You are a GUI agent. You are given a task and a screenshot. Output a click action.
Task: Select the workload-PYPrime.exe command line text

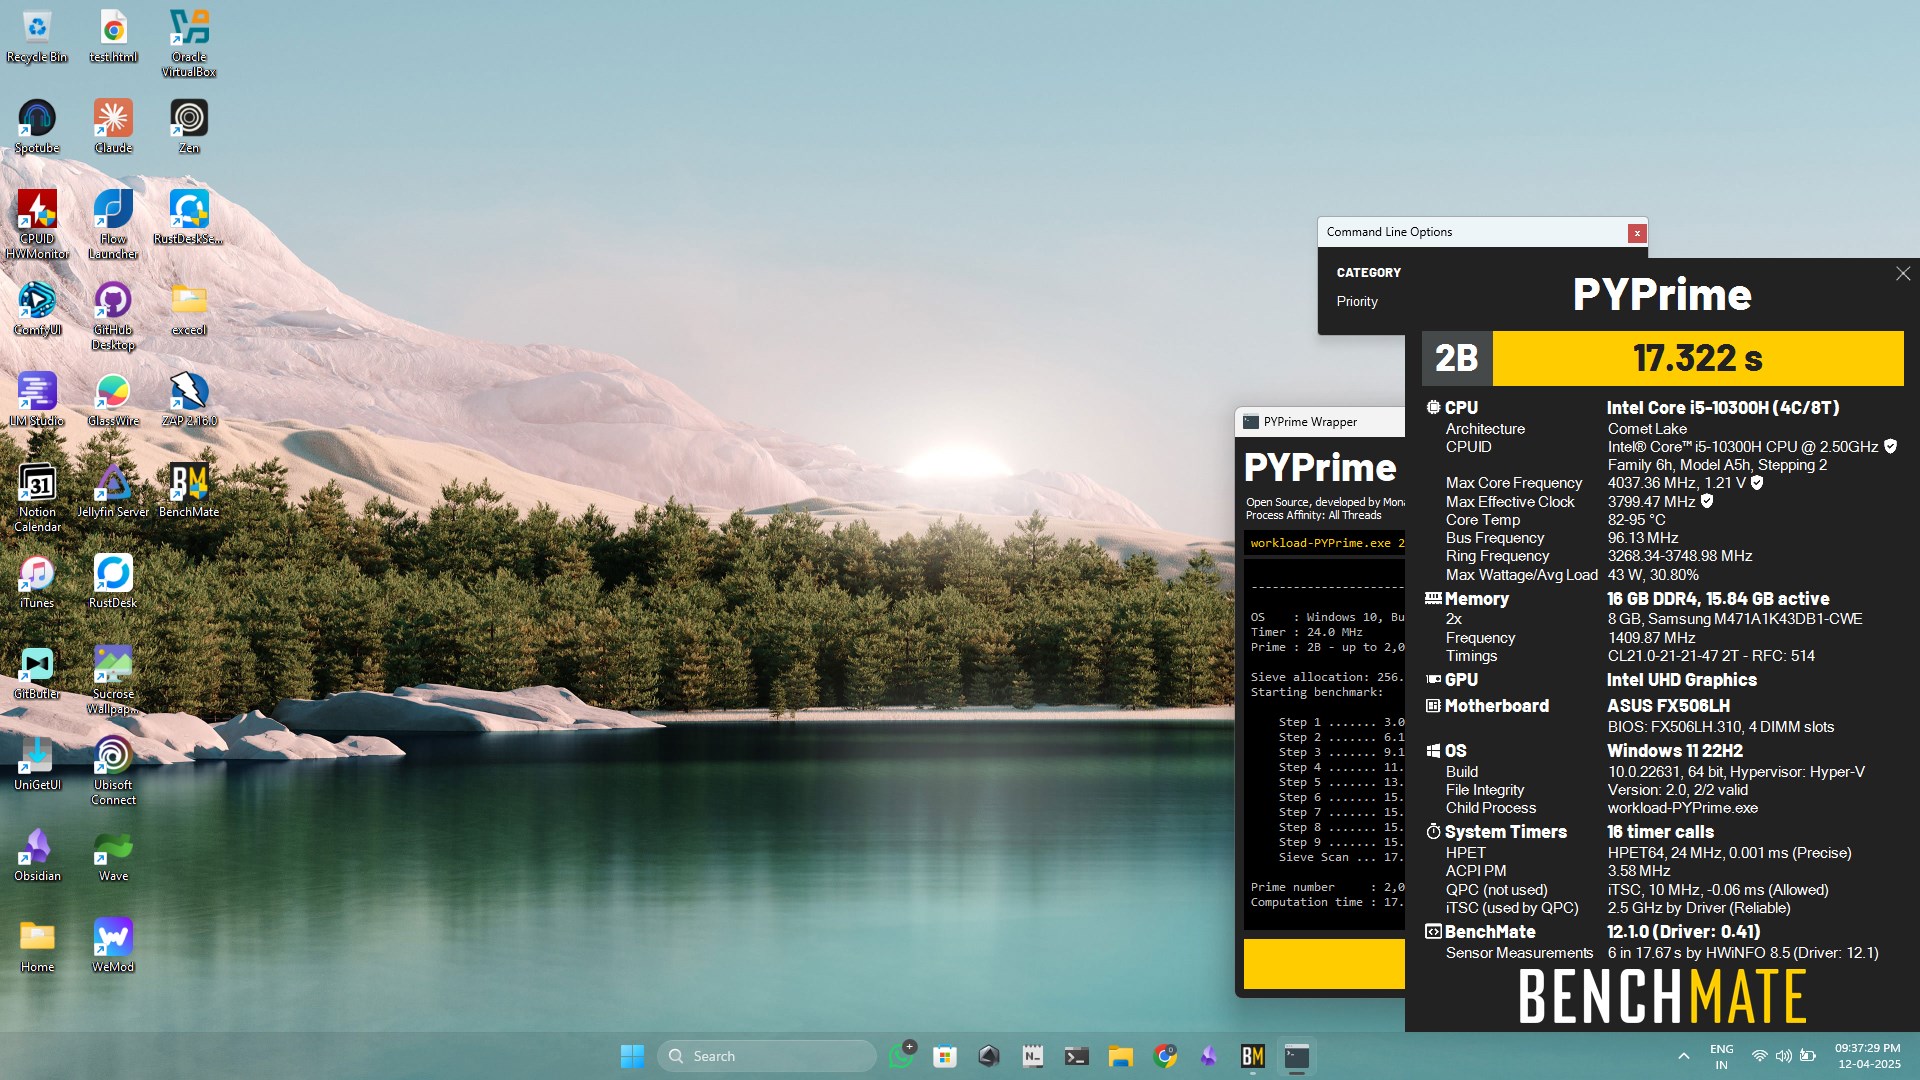(x=1327, y=543)
